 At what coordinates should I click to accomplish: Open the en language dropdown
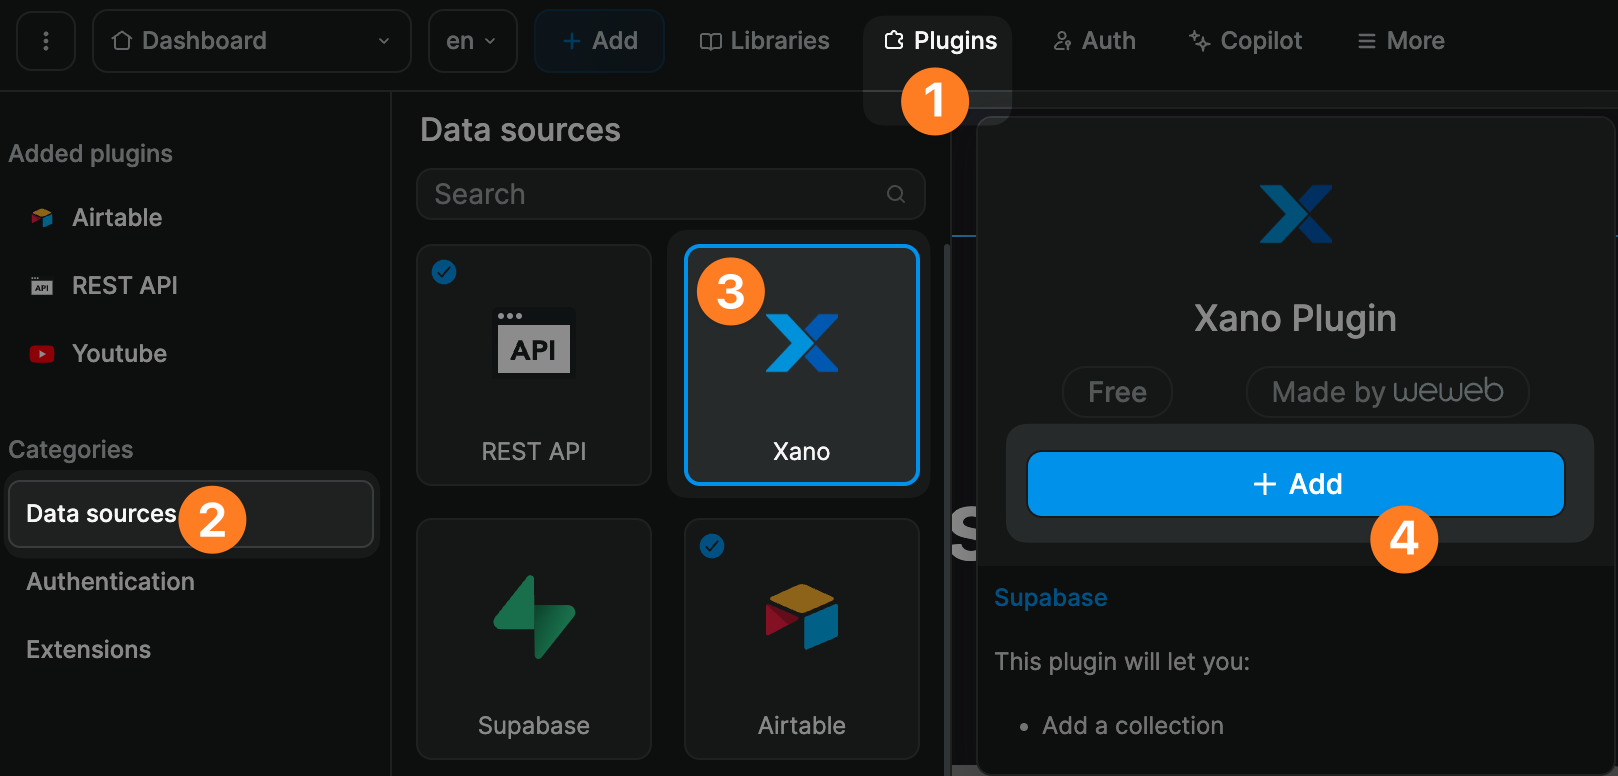pos(472,41)
